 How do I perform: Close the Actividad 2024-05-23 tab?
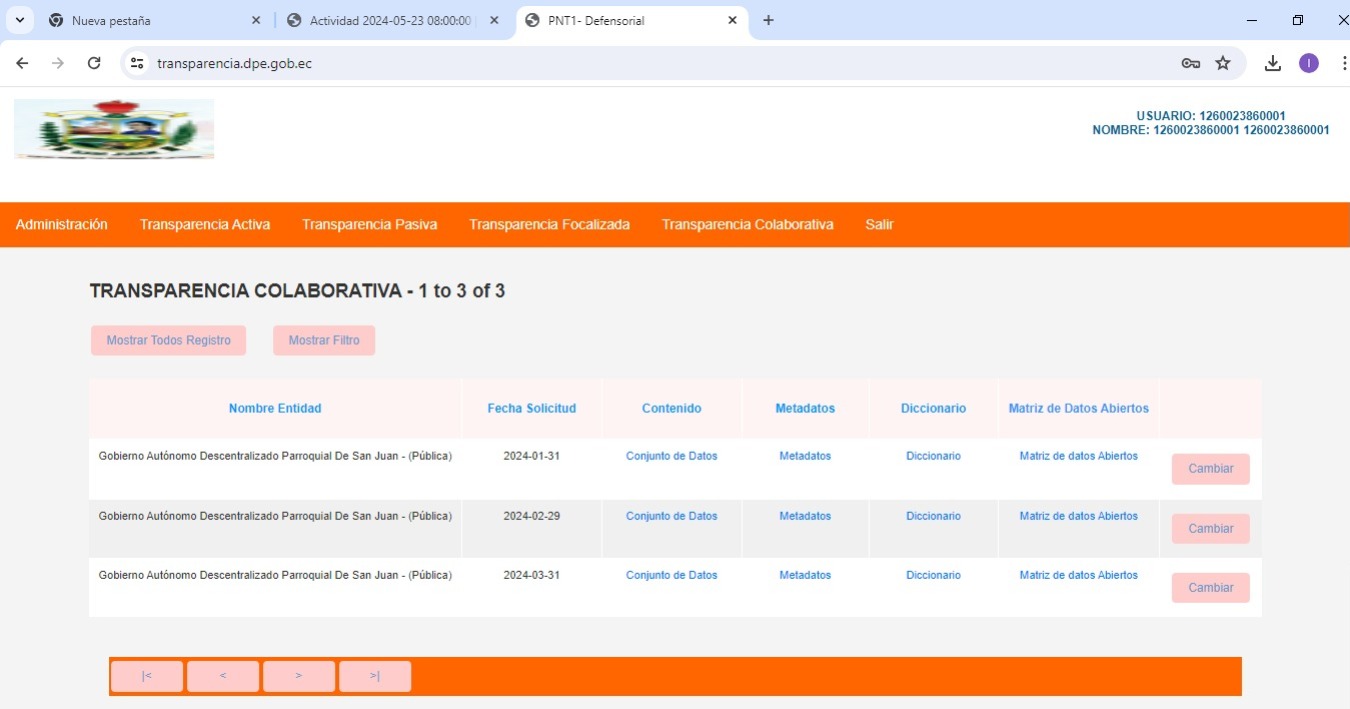click(x=494, y=20)
